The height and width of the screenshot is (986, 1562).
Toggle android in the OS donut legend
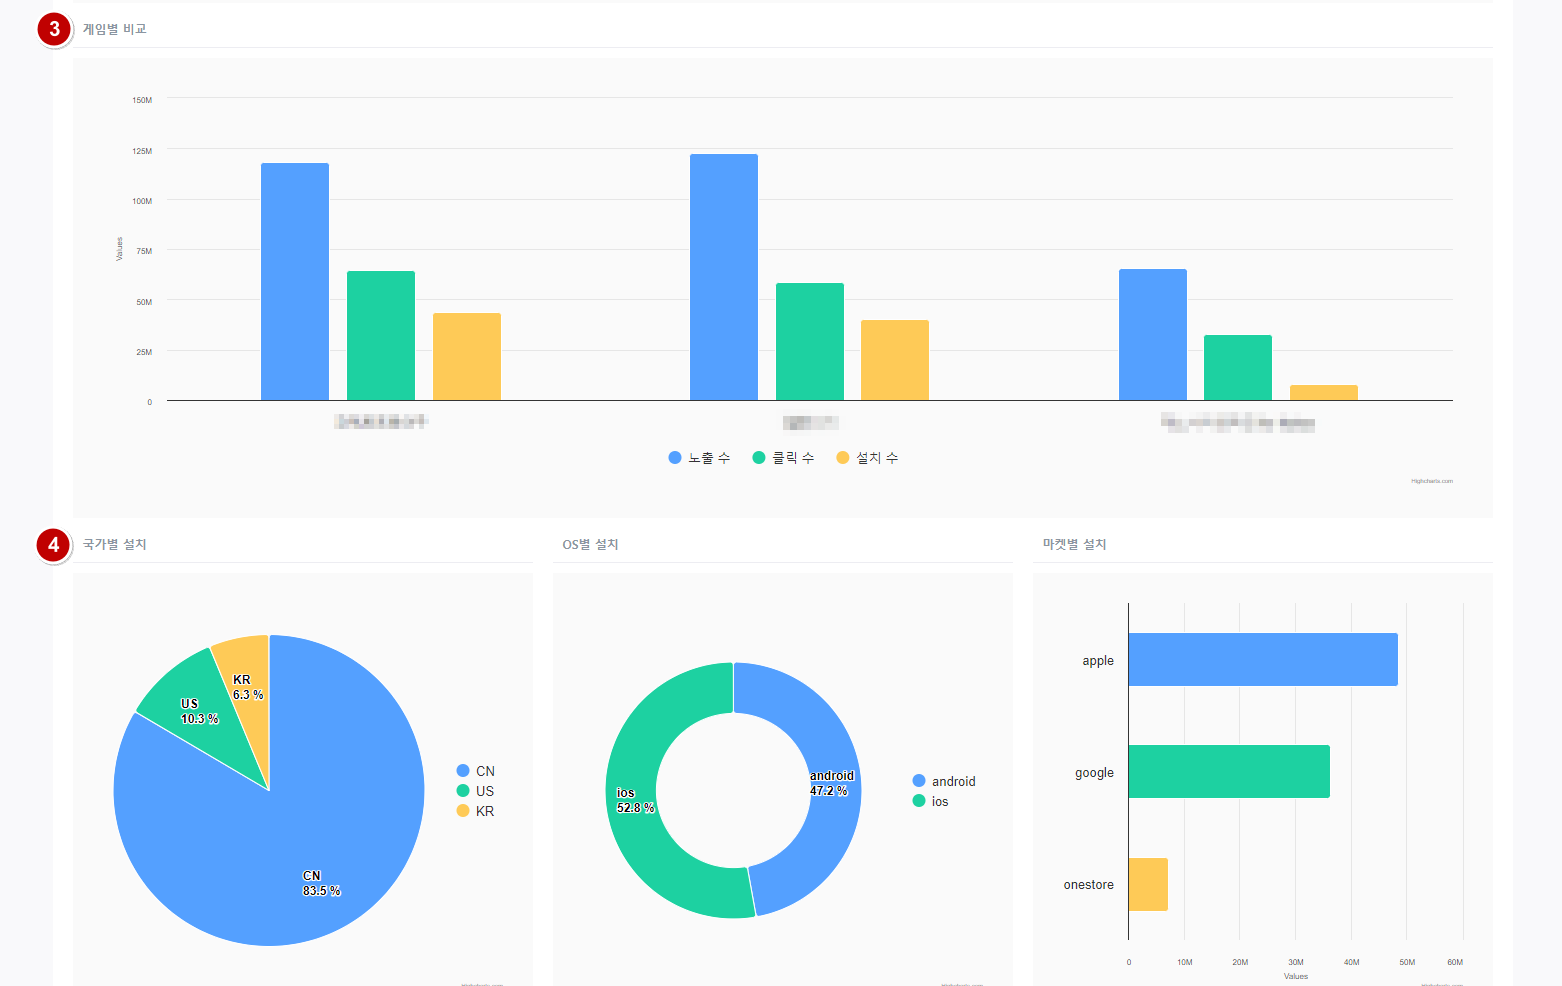tap(944, 781)
